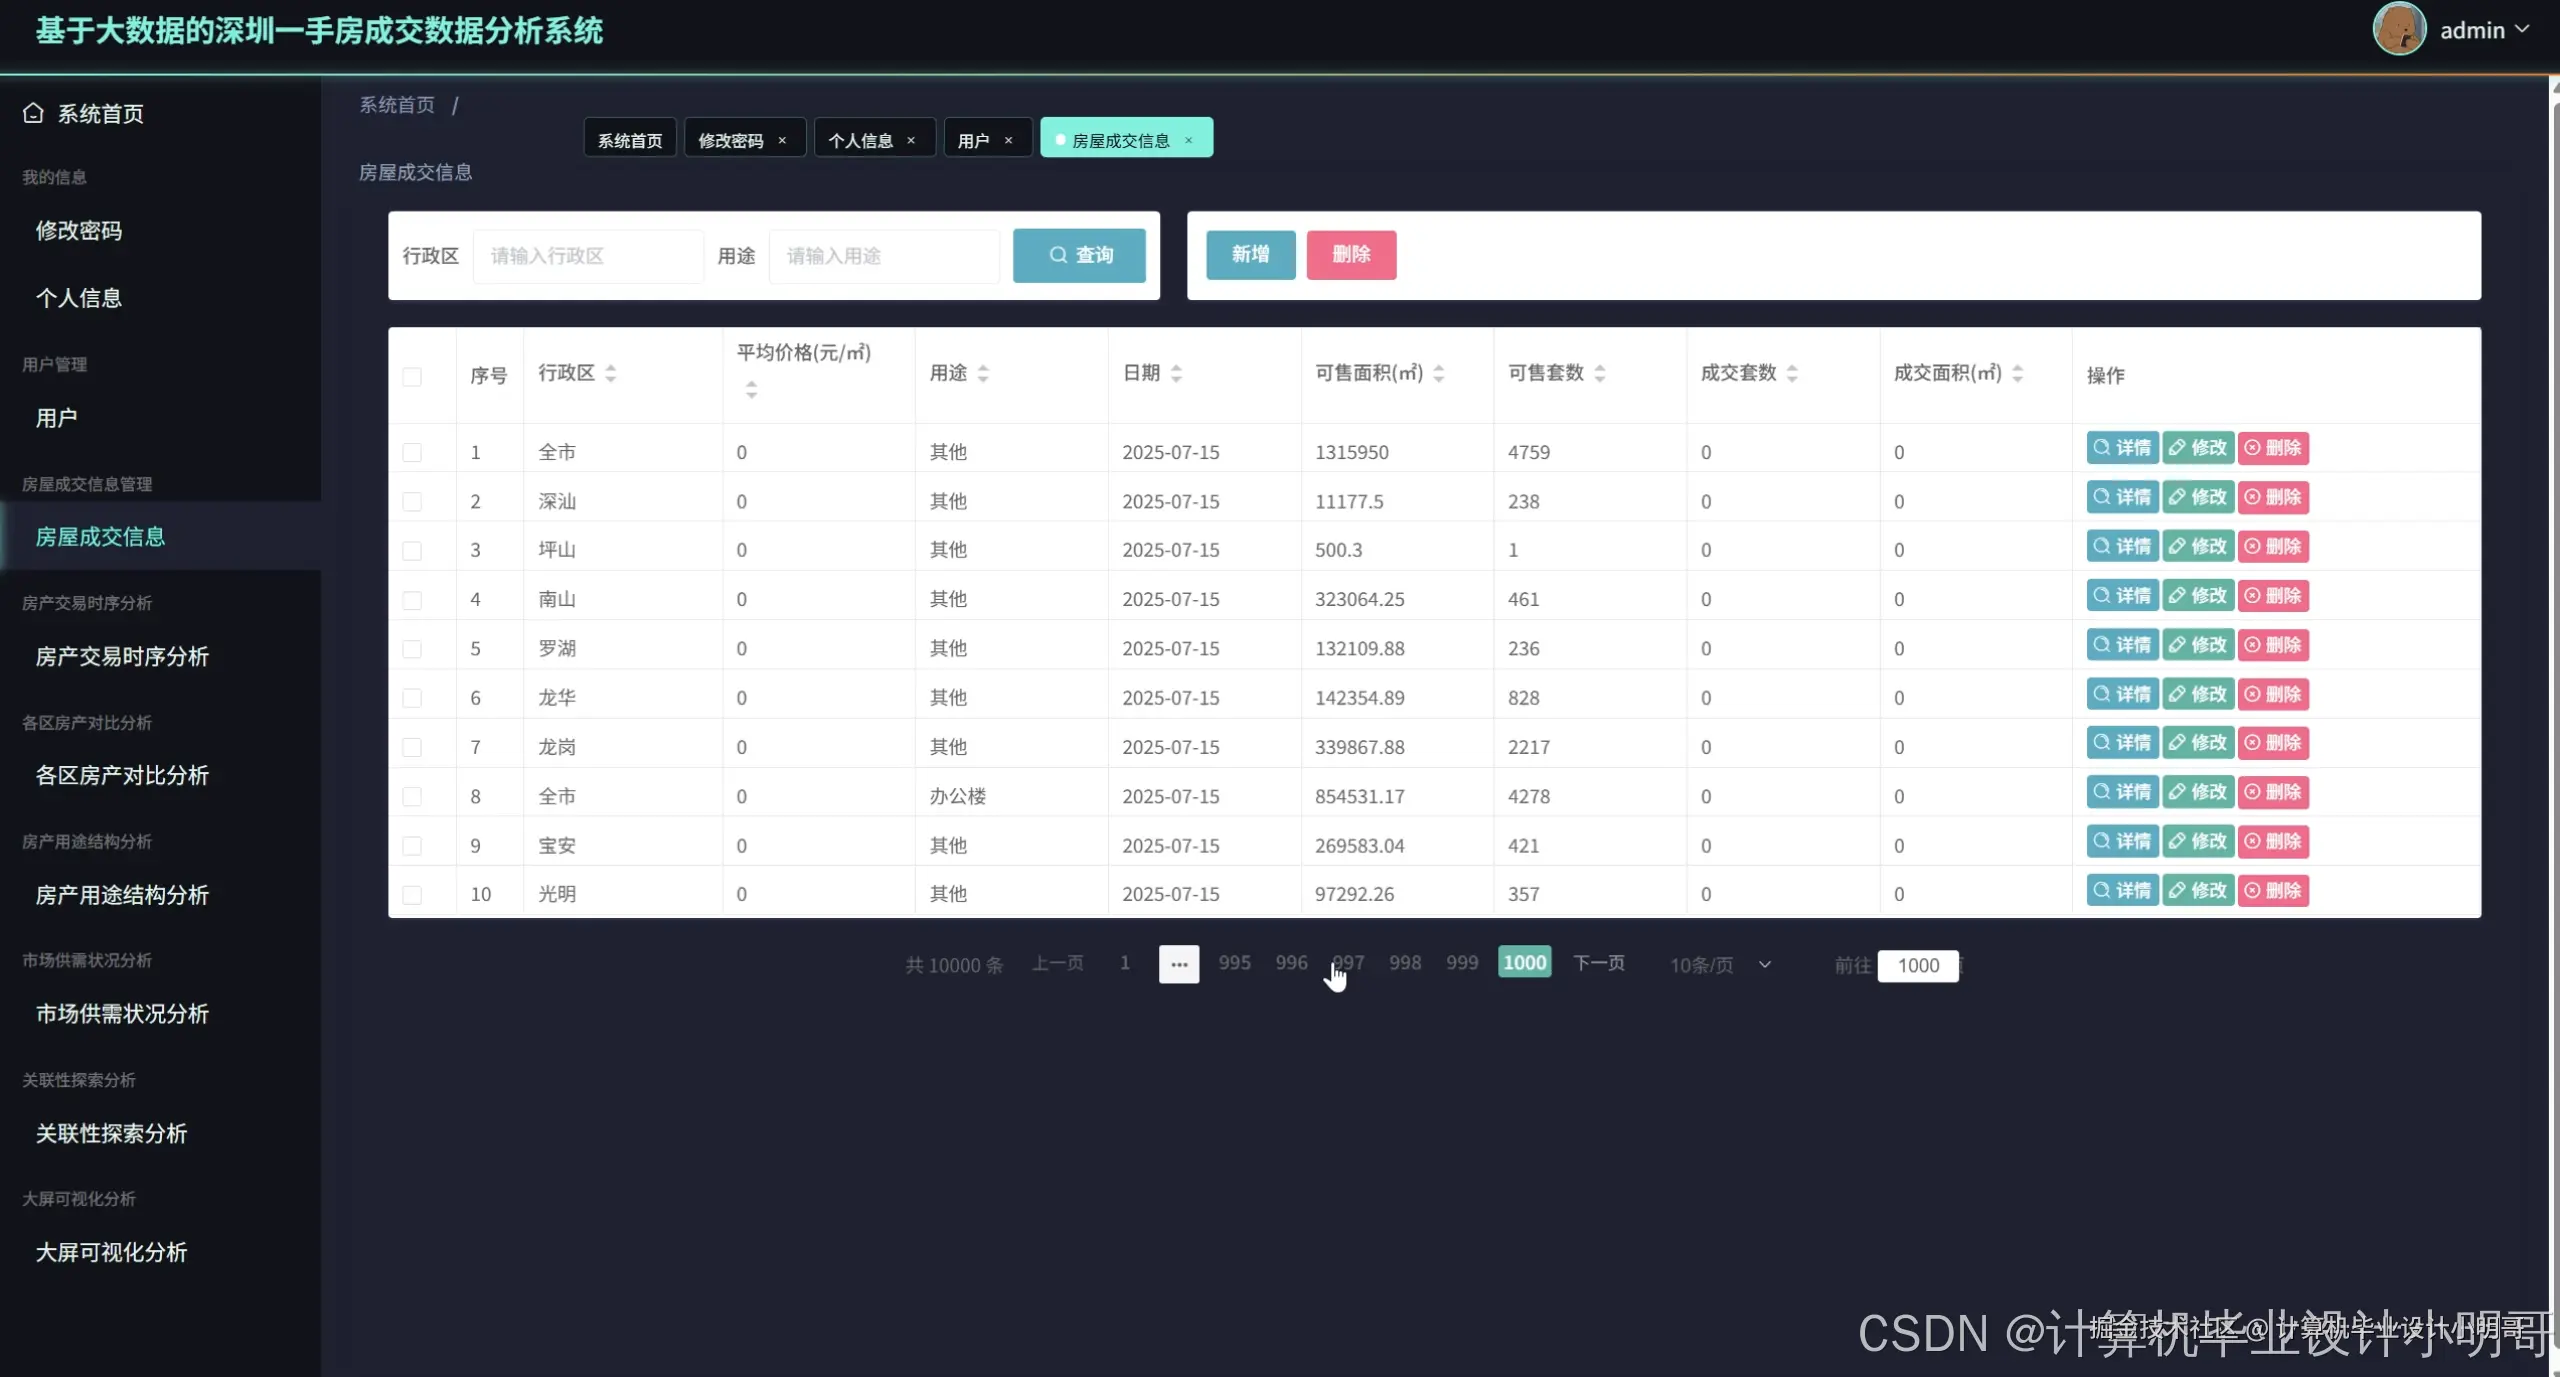Click the ellipsis pagination jump button
Viewport: 2560px width, 1377px height.
click(x=1178, y=964)
